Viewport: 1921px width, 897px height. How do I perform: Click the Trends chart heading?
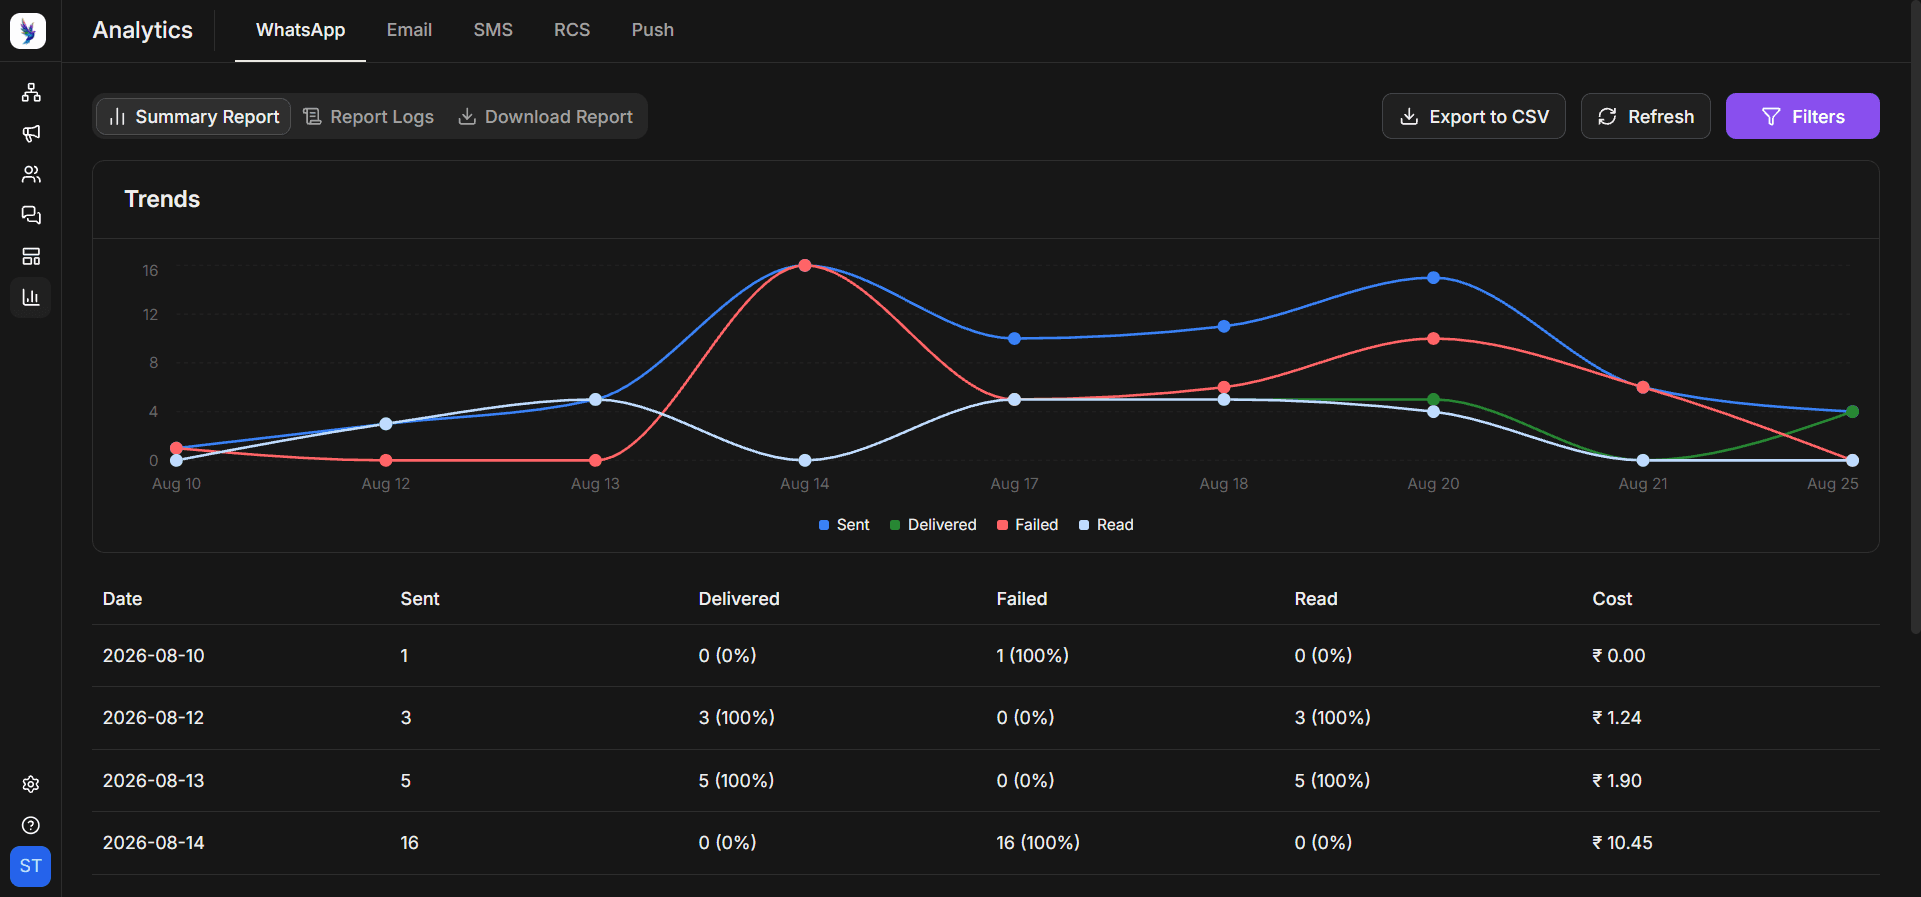point(162,199)
